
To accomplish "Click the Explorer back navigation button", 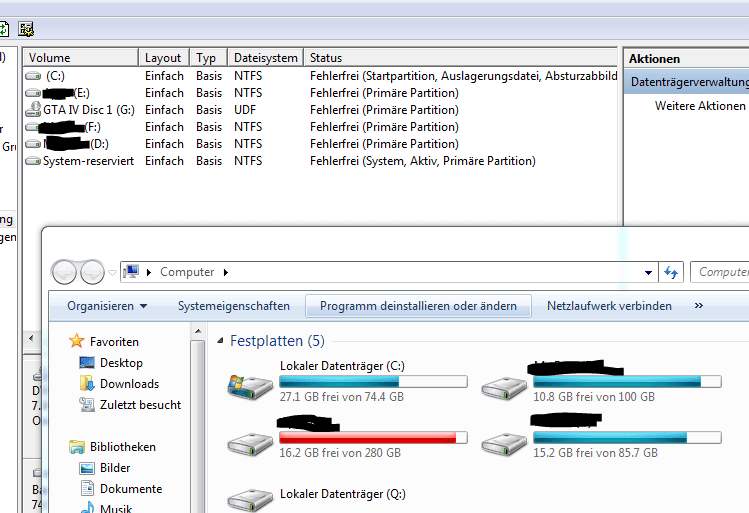I will click(64, 272).
